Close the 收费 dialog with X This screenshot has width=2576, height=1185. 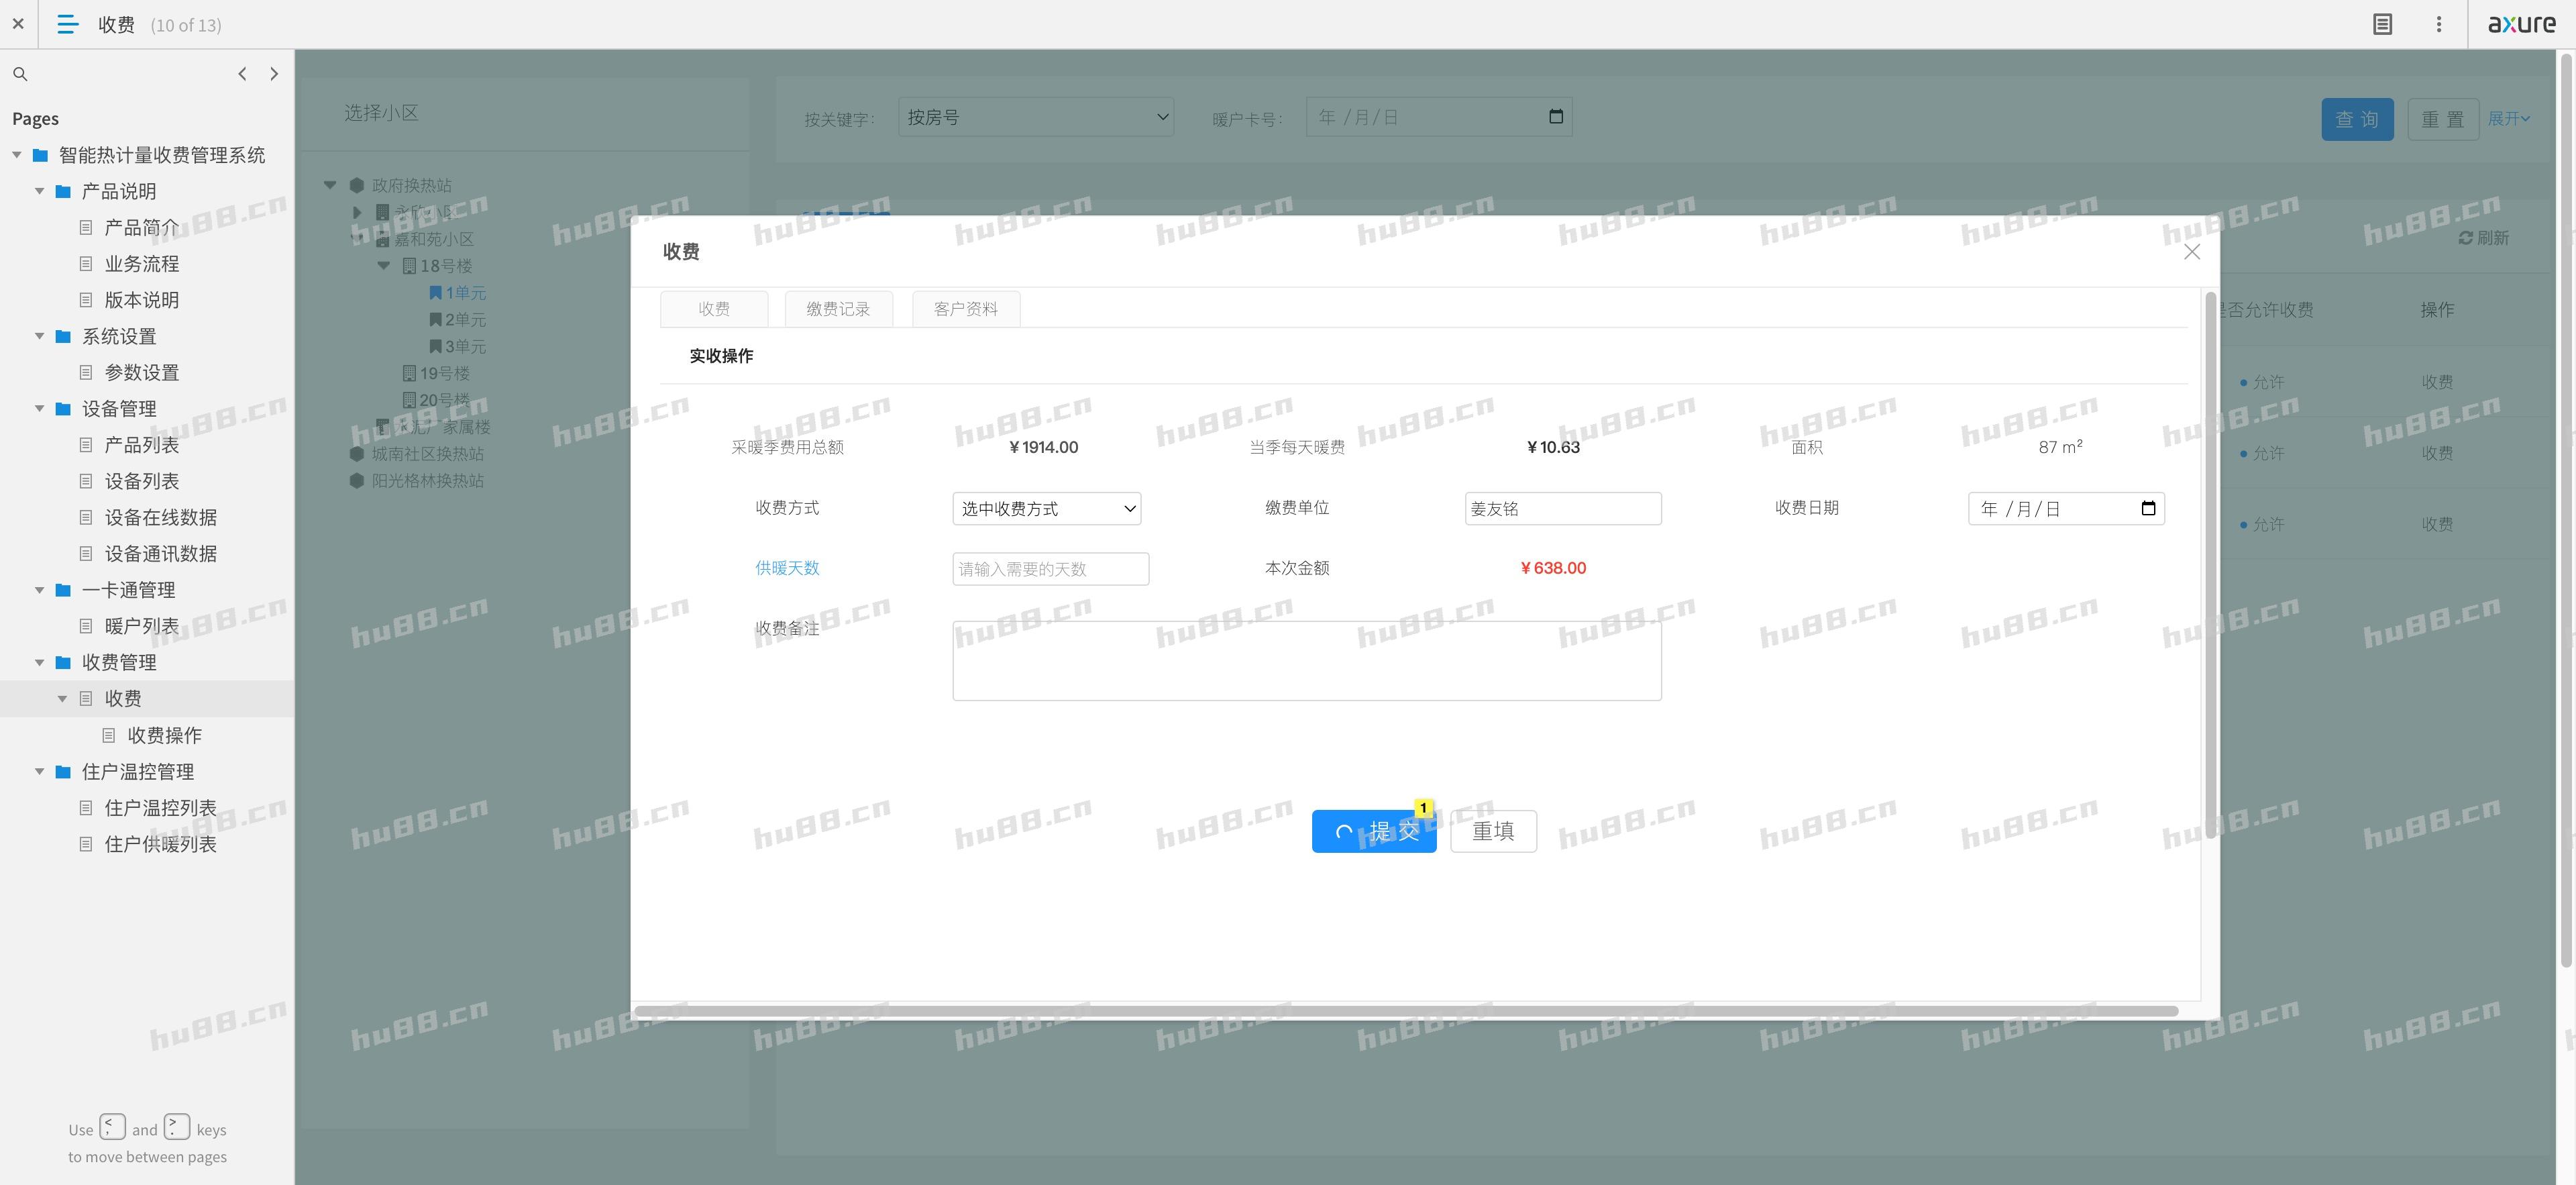pos(2191,252)
